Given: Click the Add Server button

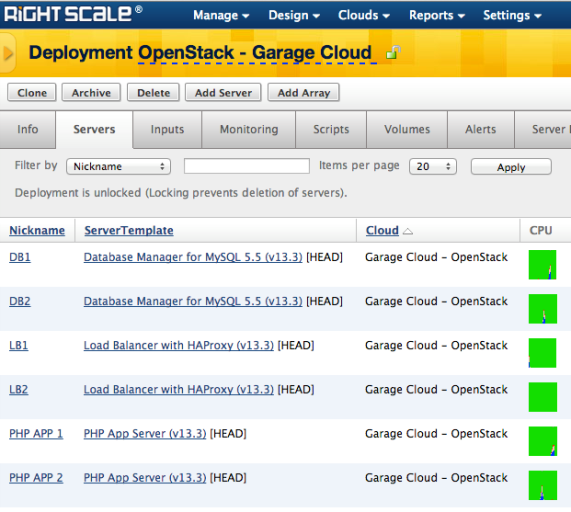Looking at the screenshot, I should coord(223,92).
